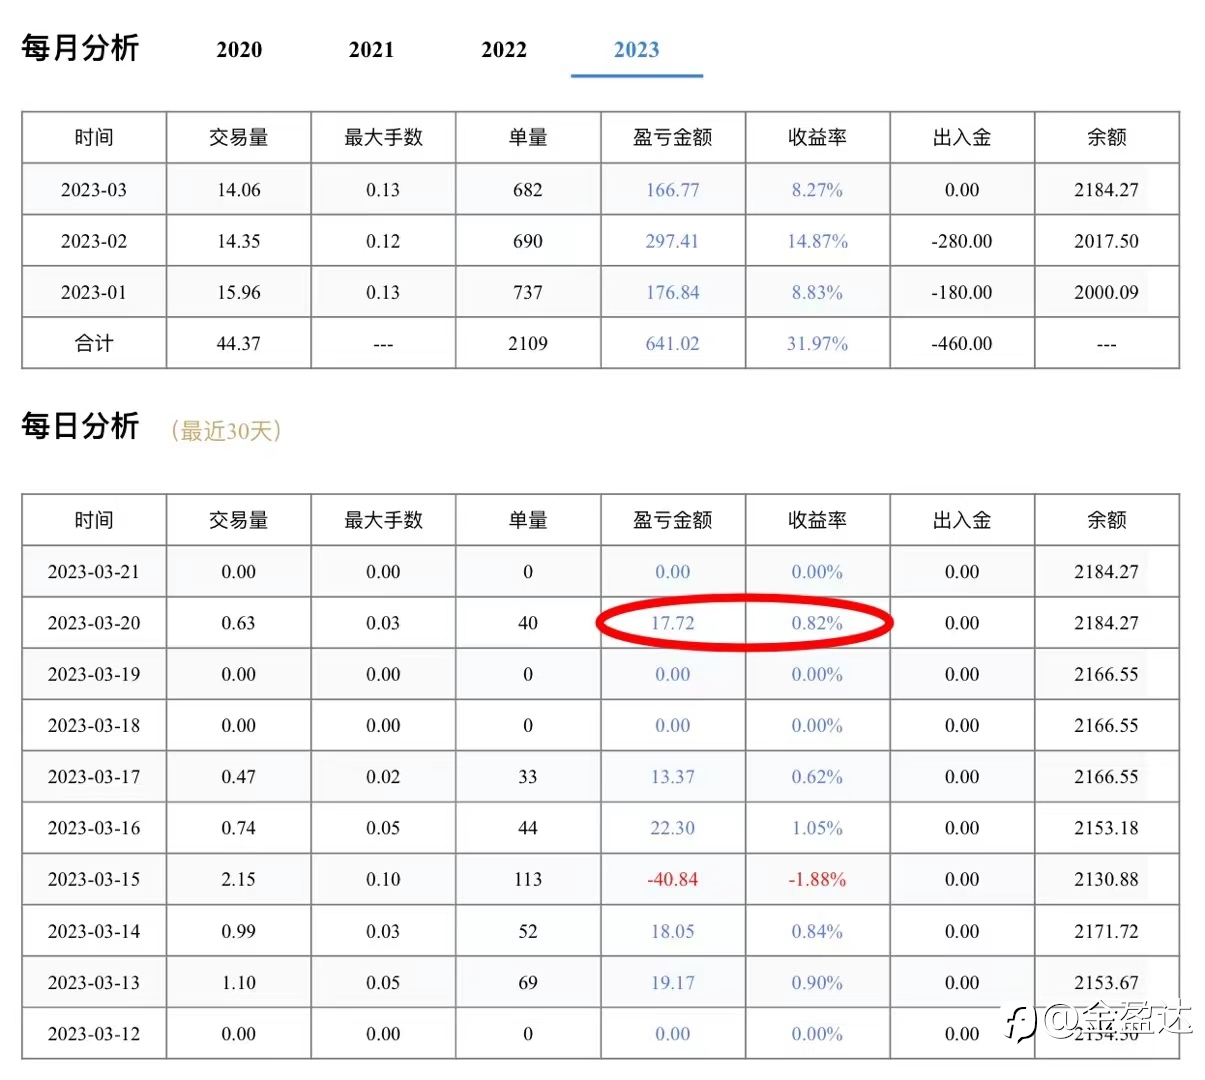Select the 2023-03-16 date row
Viewport: 1205px width, 1080px height.
click(94, 828)
